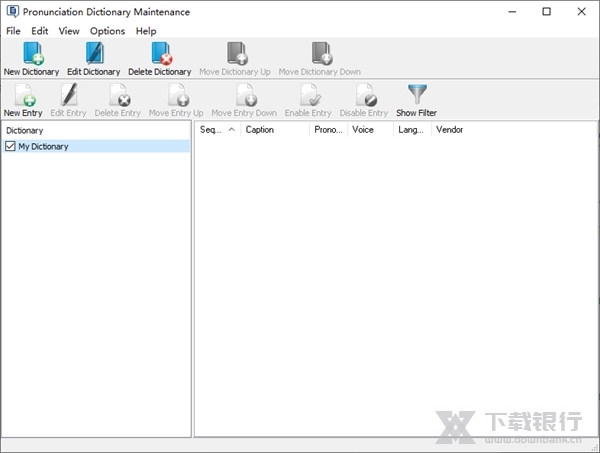Click the Lang... column header
Viewport: 600px width, 453px height.
pyautogui.click(x=412, y=130)
